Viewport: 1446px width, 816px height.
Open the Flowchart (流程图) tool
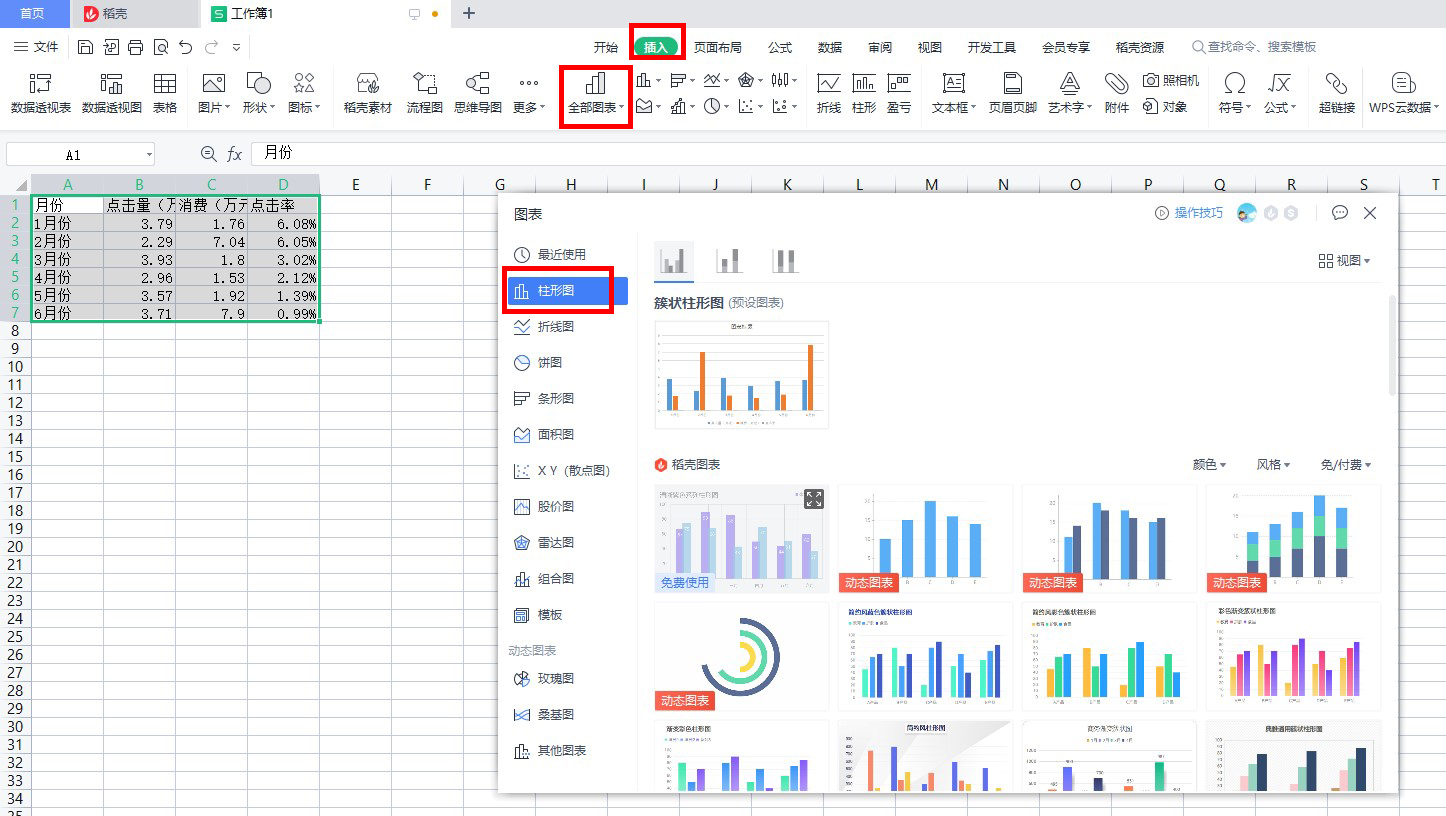(424, 92)
